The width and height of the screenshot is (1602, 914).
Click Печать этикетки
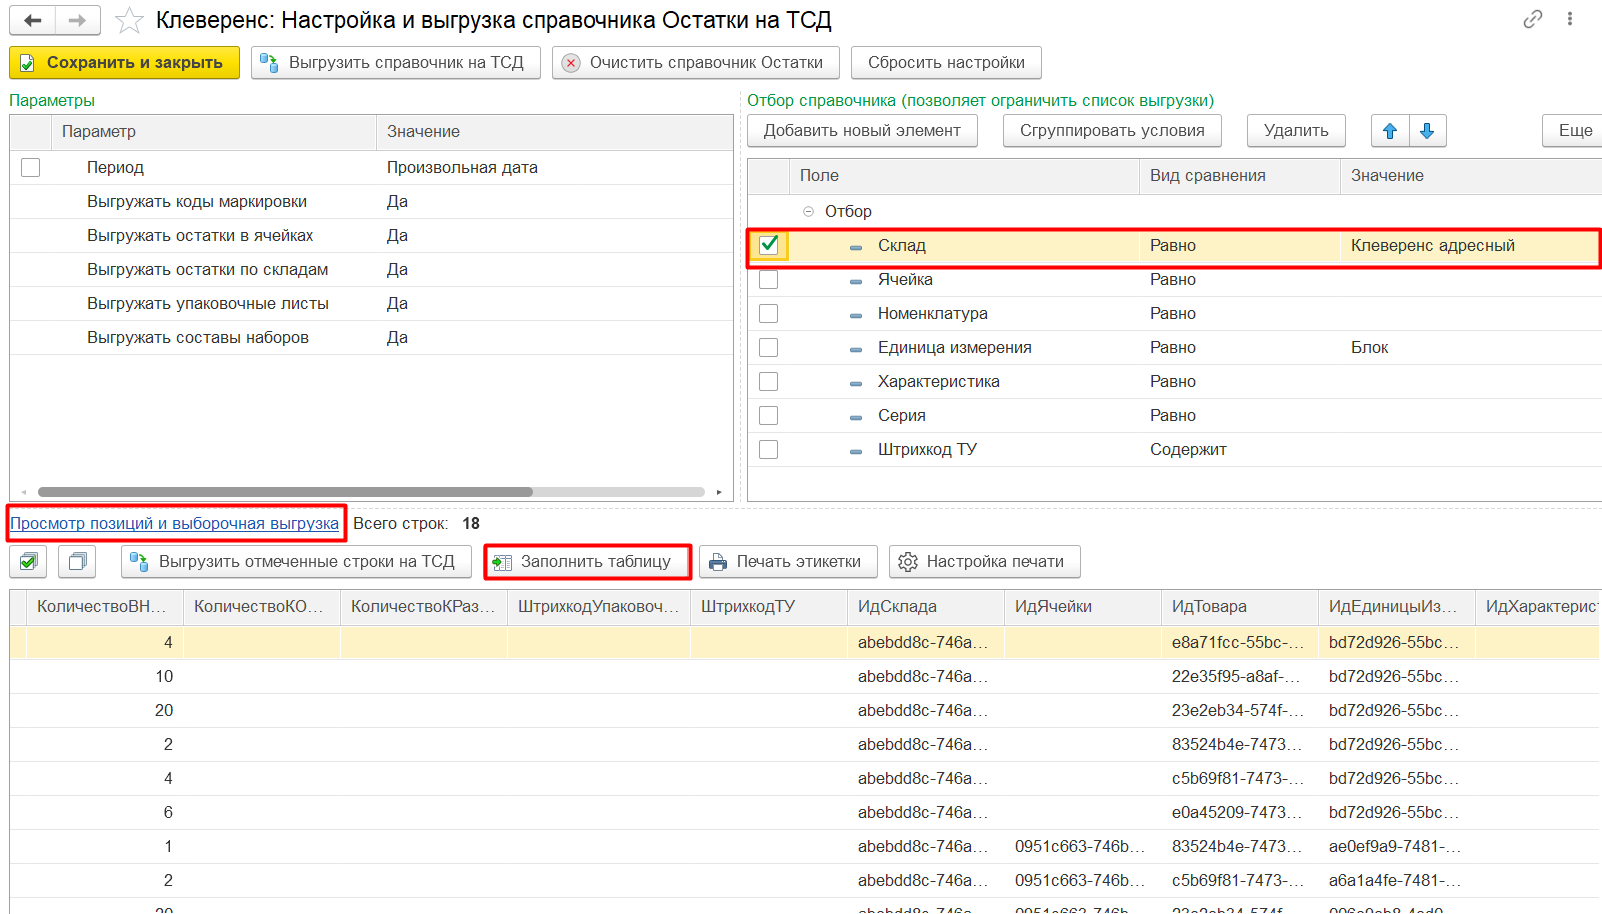[788, 562]
